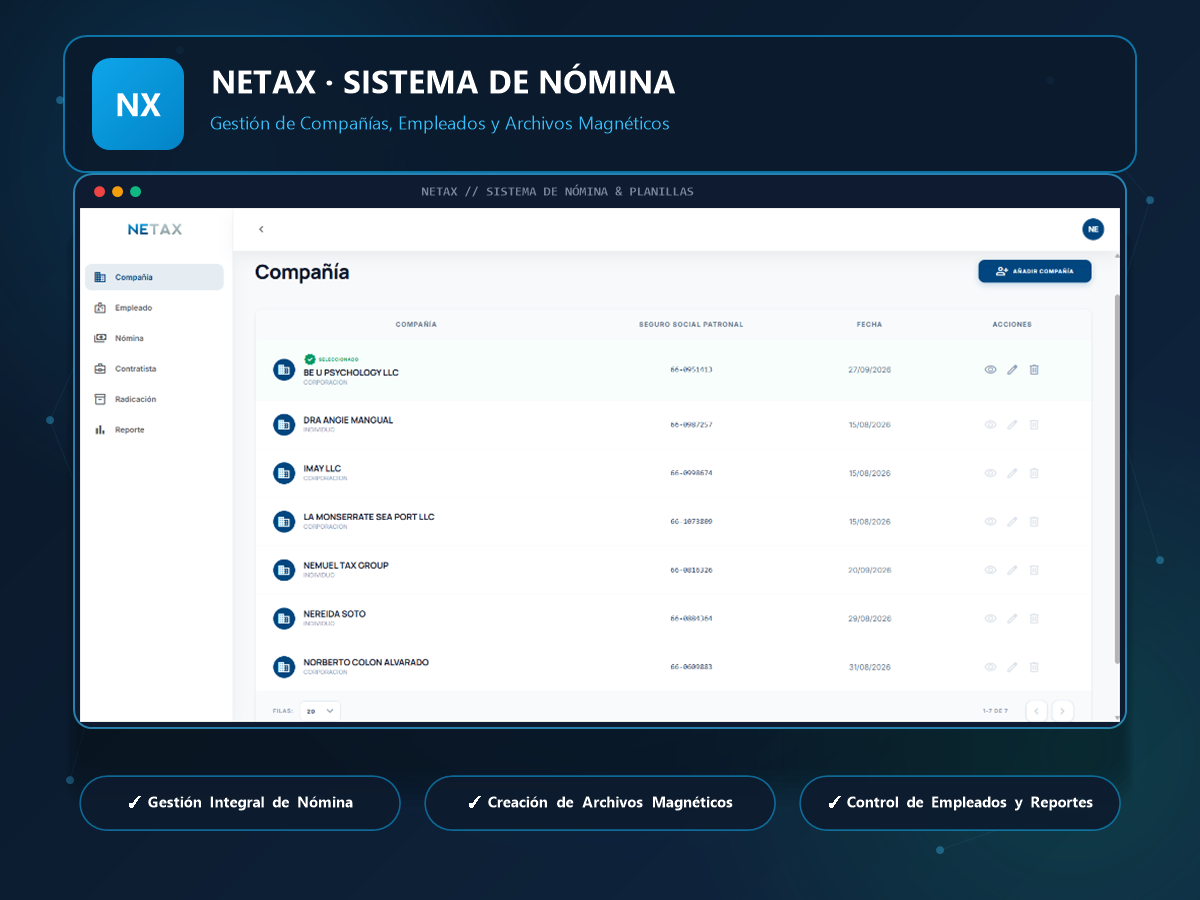
Task: View NORBERTO COLON ALVARADO with eye icon
Action: (x=990, y=667)
